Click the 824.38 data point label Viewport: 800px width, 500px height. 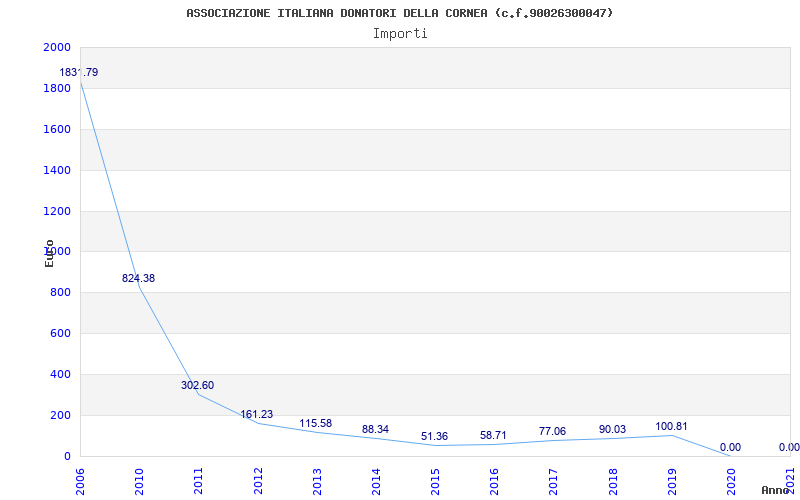tap(138, 278)
